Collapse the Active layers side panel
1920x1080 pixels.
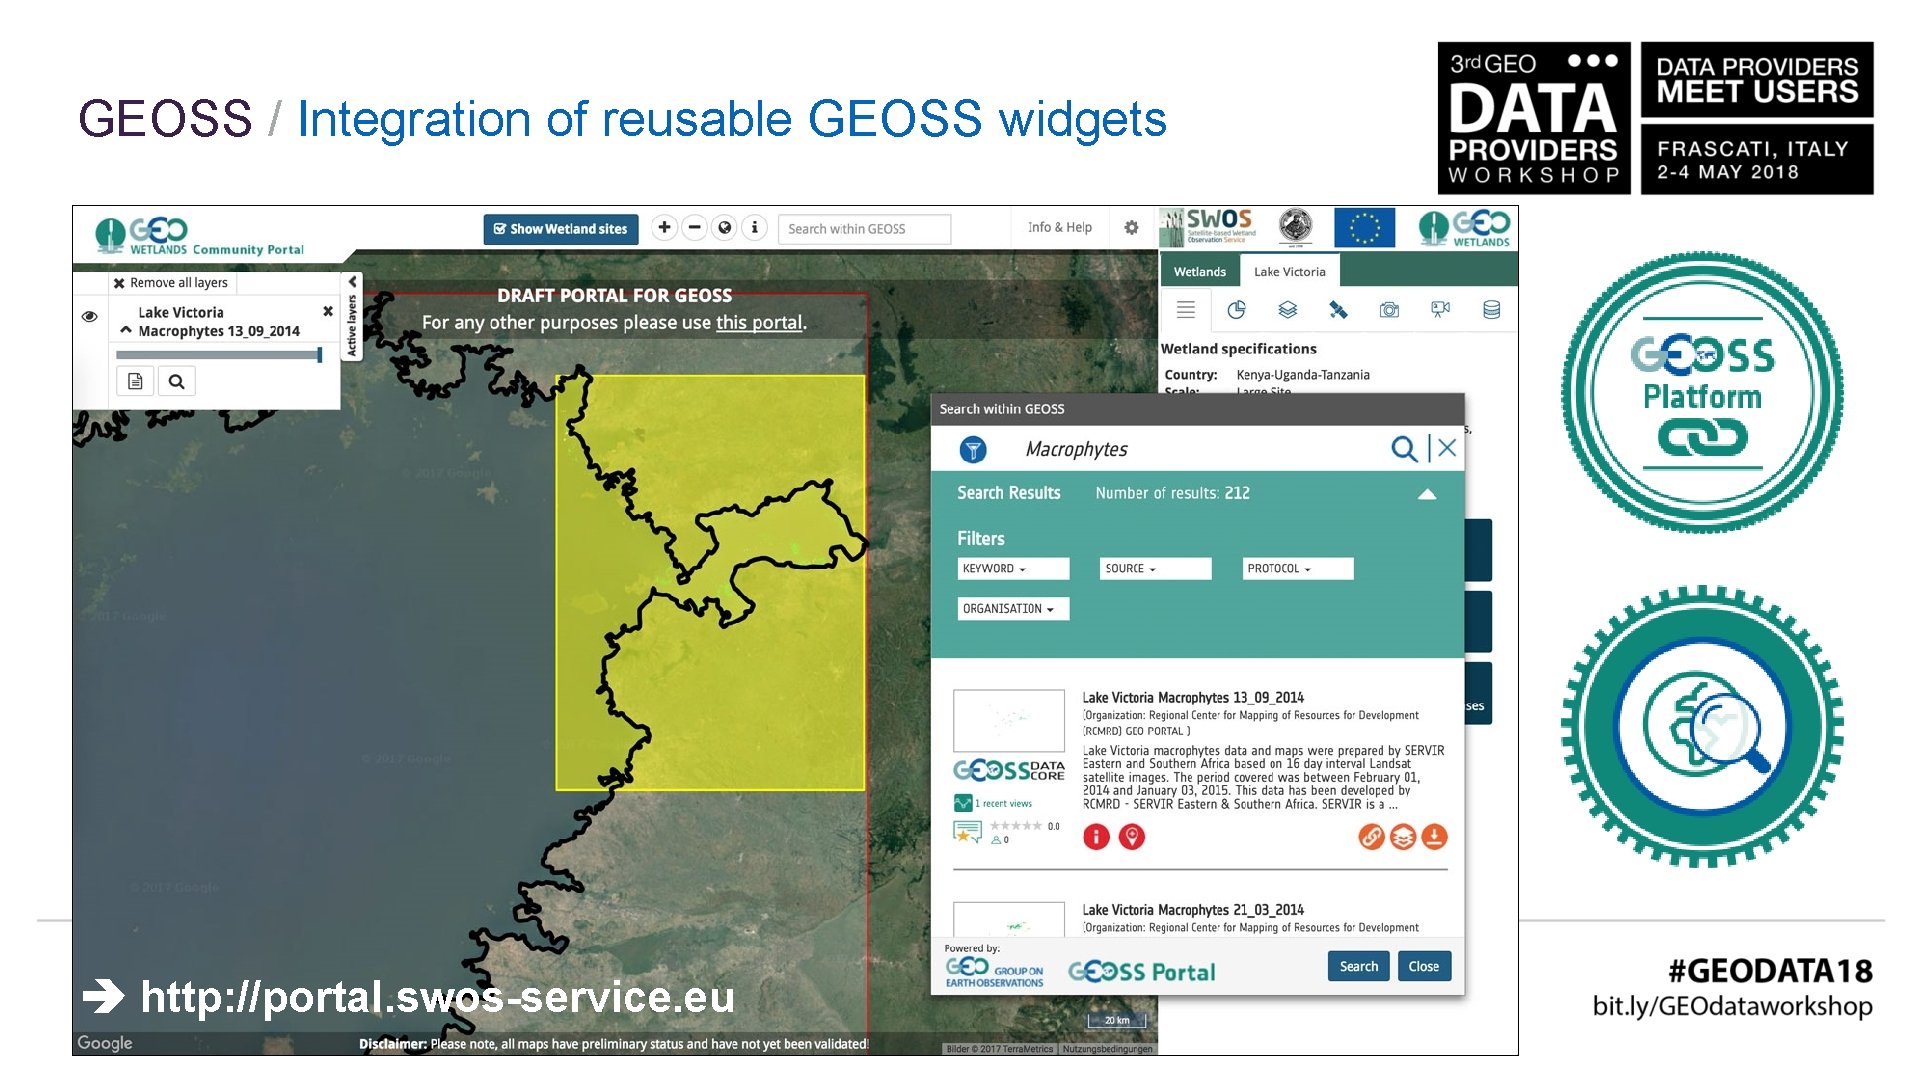[352, 283]
